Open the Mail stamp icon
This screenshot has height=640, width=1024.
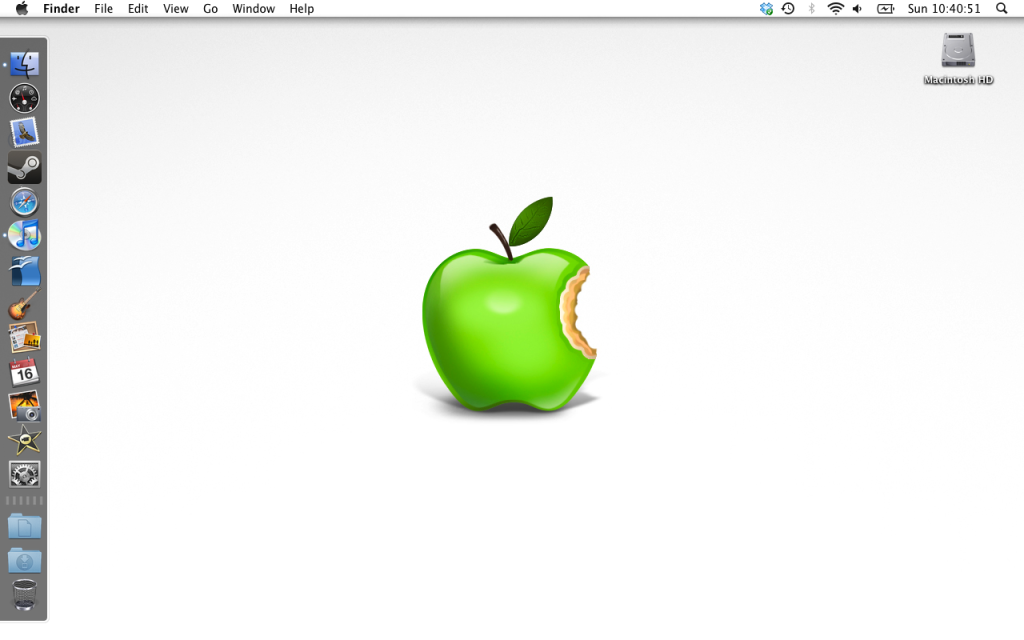click(25, 133)
